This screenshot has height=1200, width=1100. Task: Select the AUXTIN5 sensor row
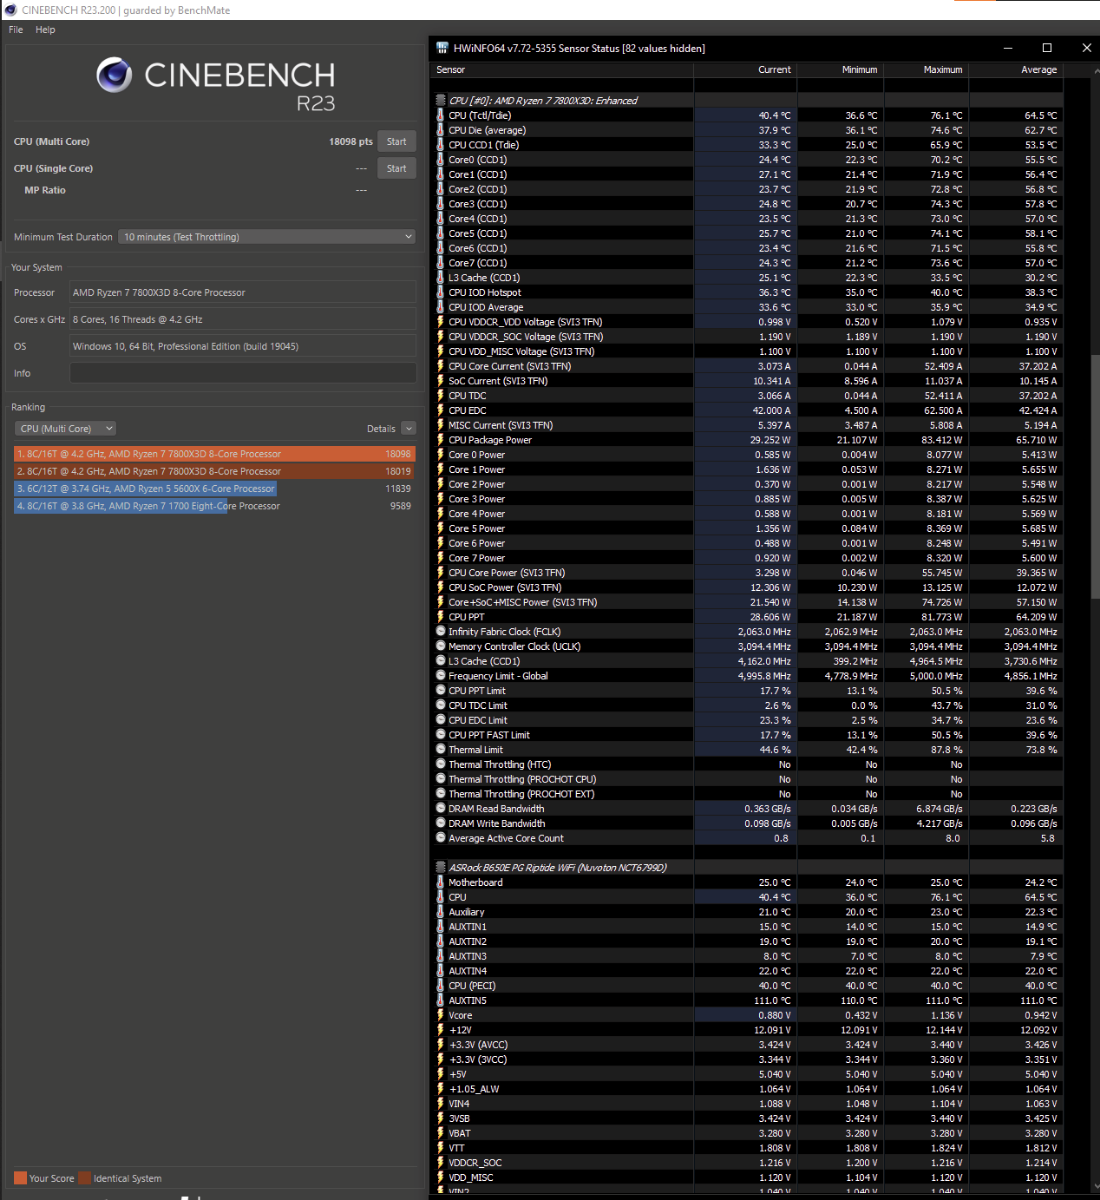click(x=748, y=1000)
